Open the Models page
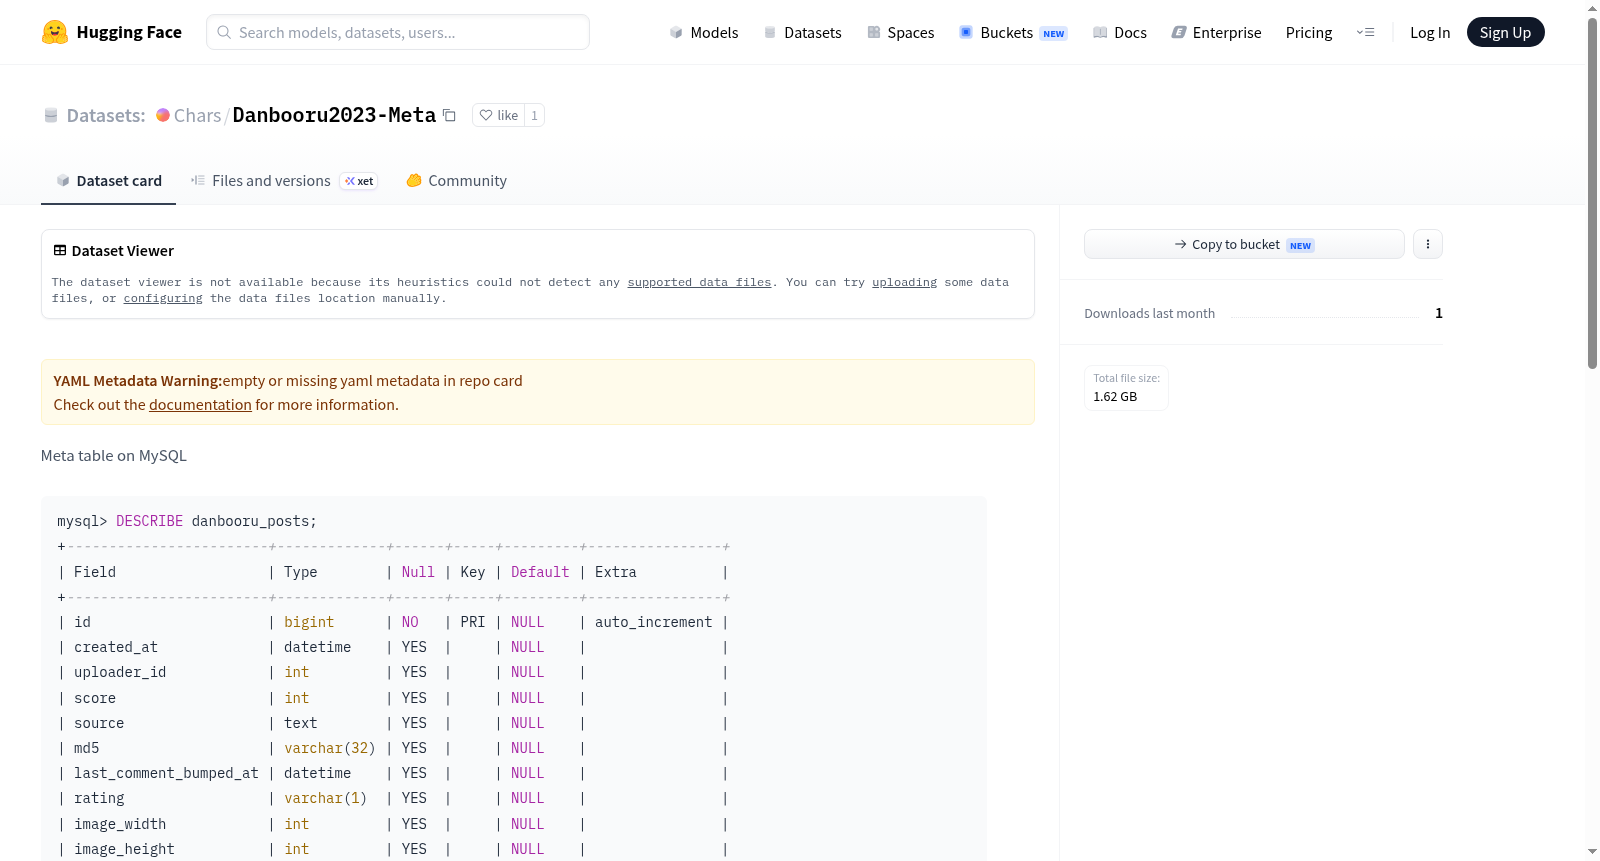 (x=704, y=32)
